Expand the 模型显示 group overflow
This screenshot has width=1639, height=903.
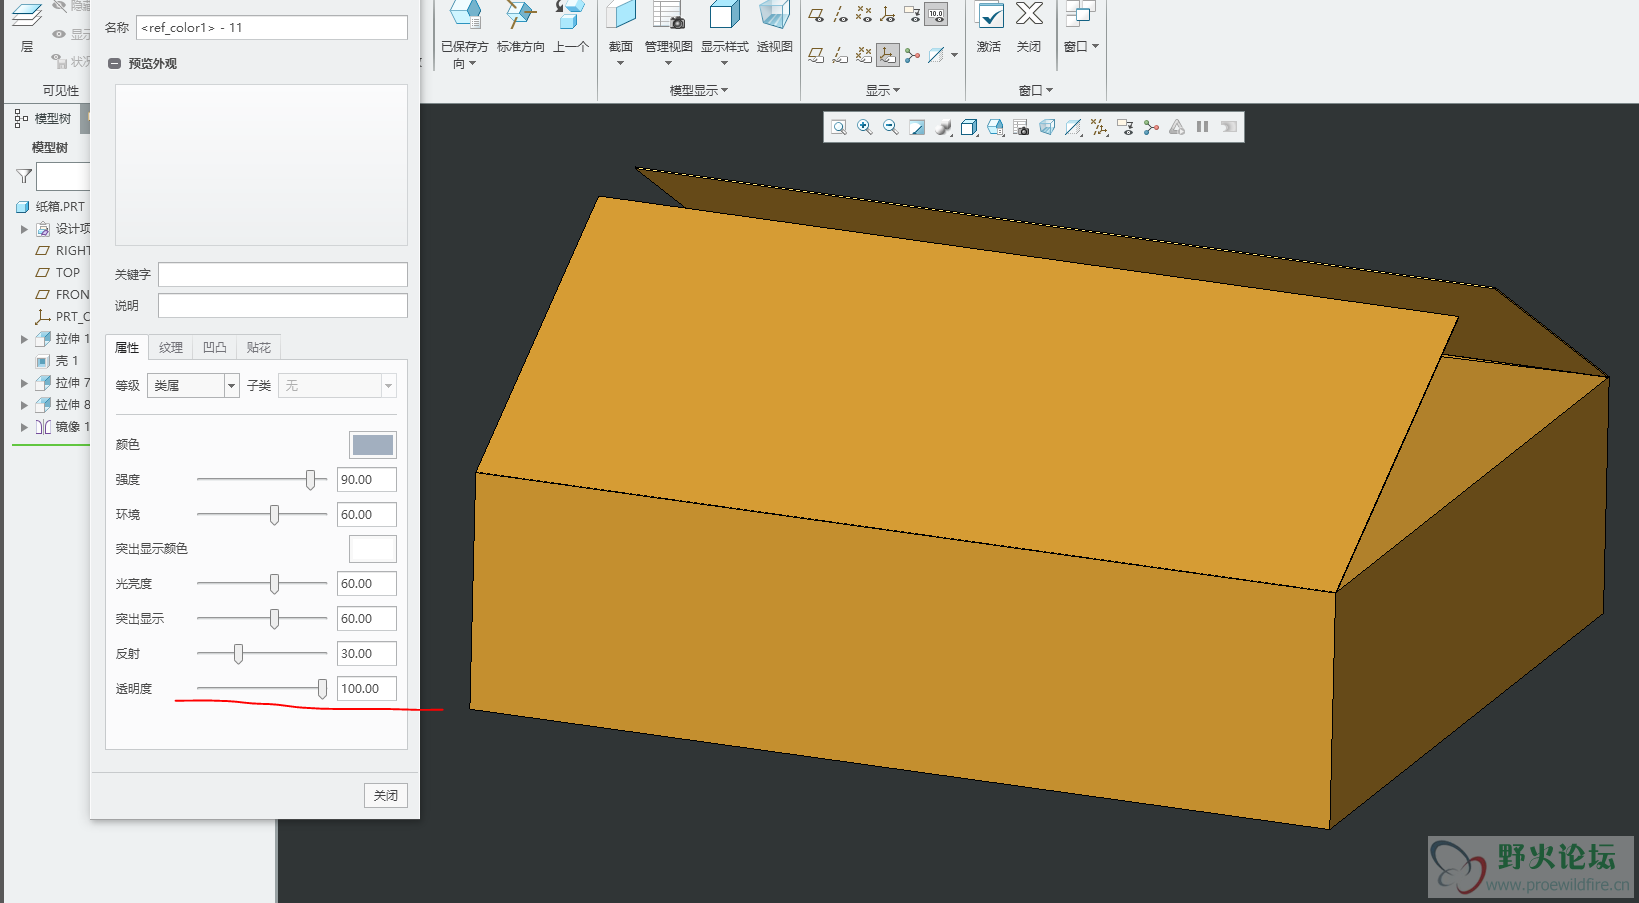coord(698,90)
